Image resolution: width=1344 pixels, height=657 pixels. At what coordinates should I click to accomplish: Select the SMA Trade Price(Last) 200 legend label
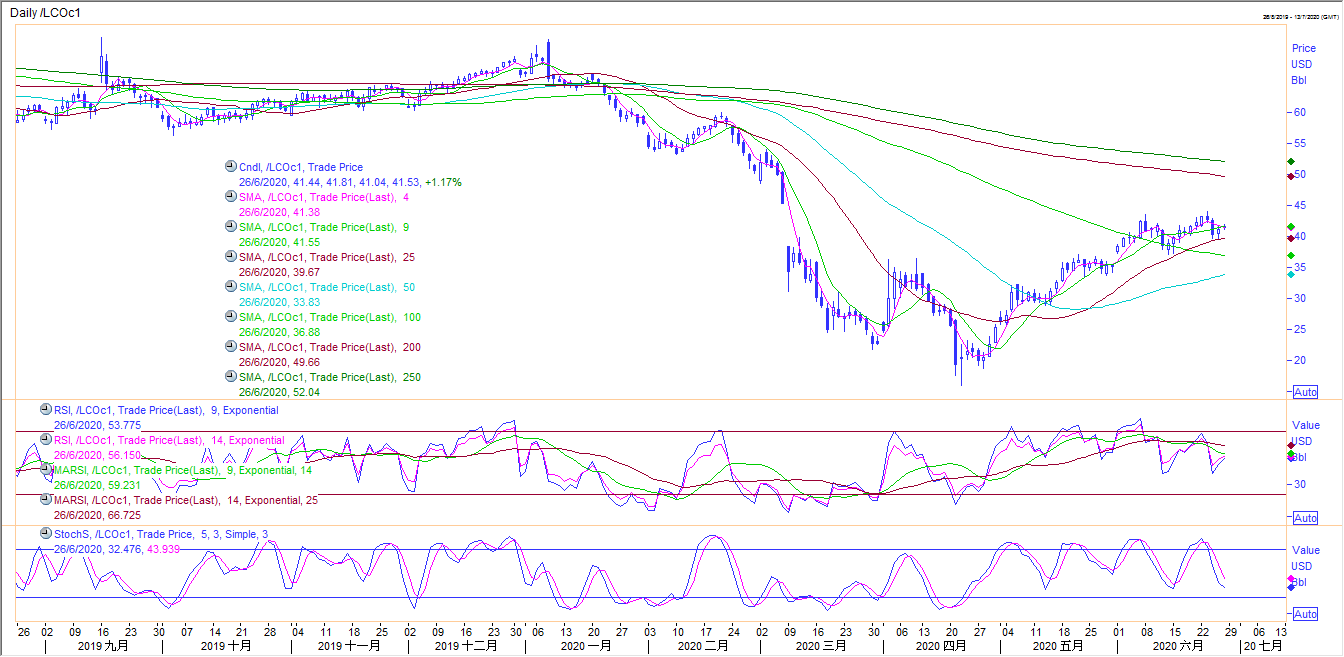pyautogui.click(x=330, y=347)
